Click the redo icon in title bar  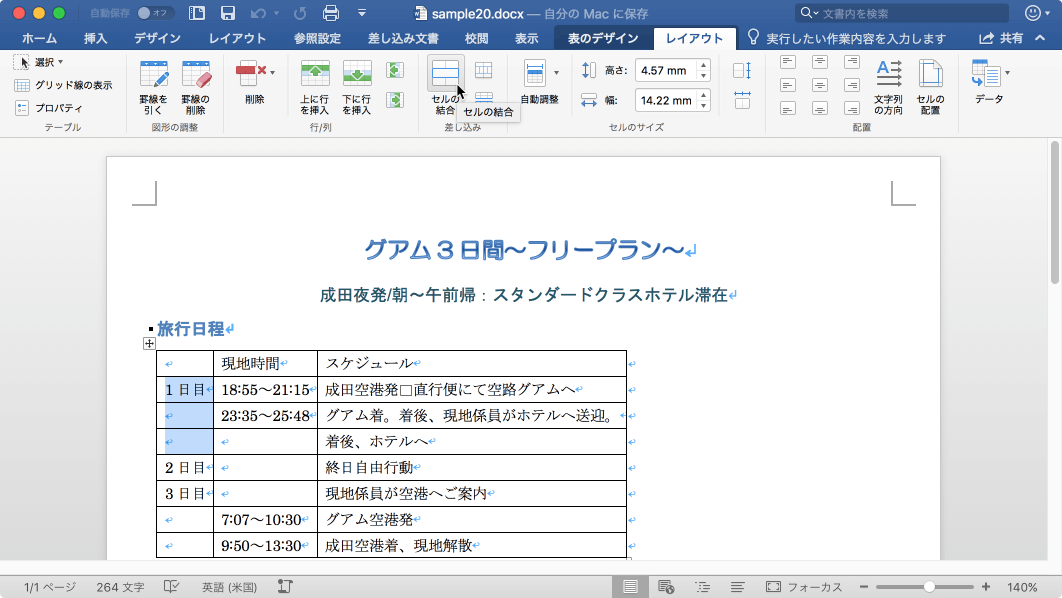[300, 13]
